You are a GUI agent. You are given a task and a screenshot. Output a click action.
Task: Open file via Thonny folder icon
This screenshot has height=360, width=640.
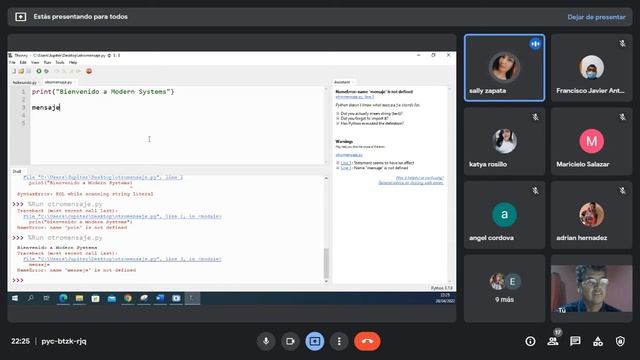coord(21,71)
